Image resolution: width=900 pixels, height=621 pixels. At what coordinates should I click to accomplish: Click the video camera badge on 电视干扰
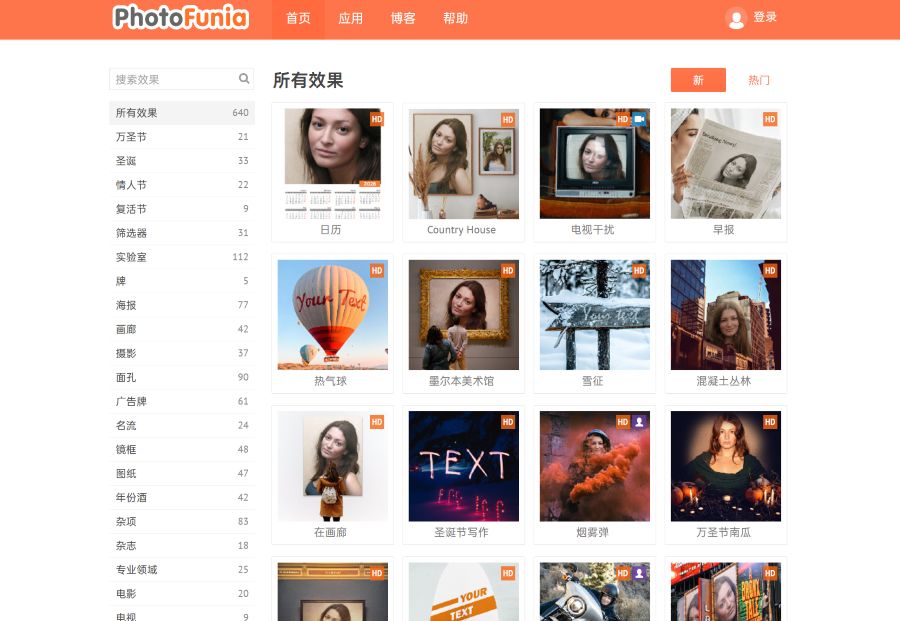(639, 119)
